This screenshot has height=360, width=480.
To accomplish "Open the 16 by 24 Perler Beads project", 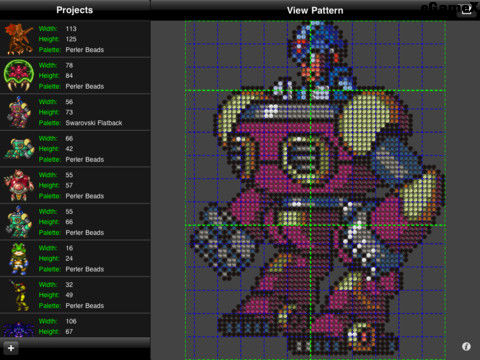I will [x=75, y=259].
